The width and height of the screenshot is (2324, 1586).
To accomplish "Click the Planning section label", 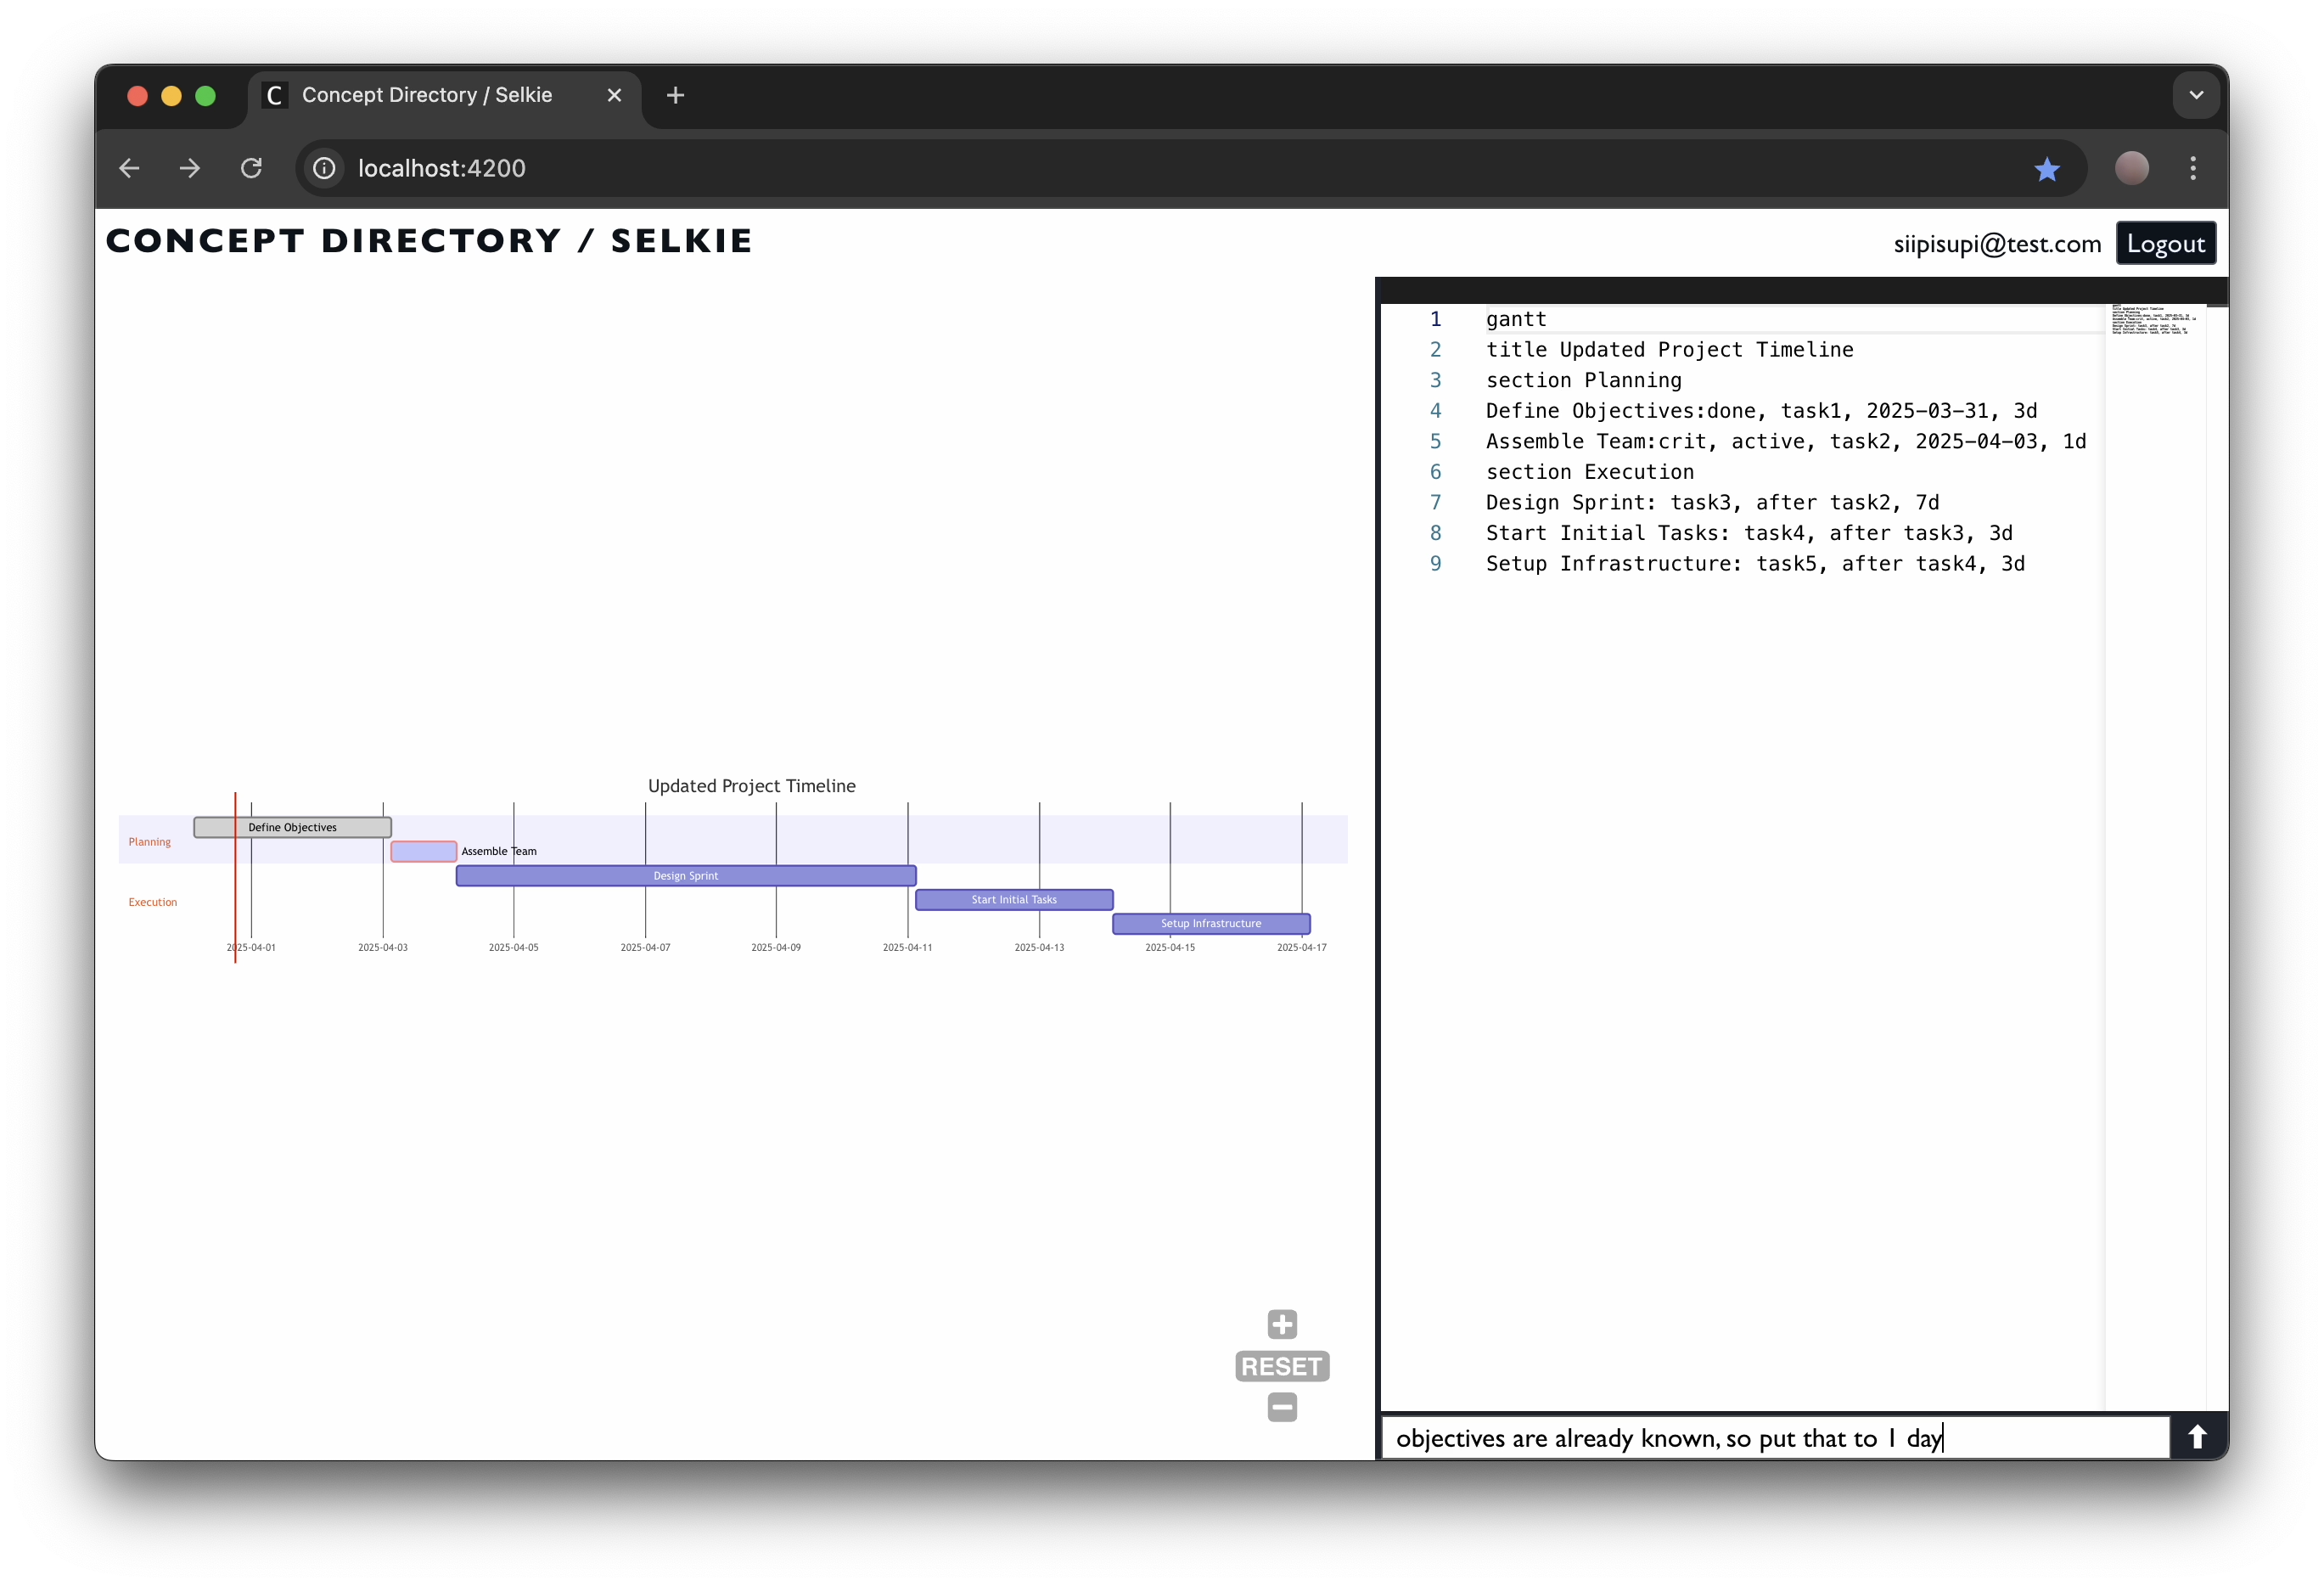I will pyautogui.click(x=149, y=841).
